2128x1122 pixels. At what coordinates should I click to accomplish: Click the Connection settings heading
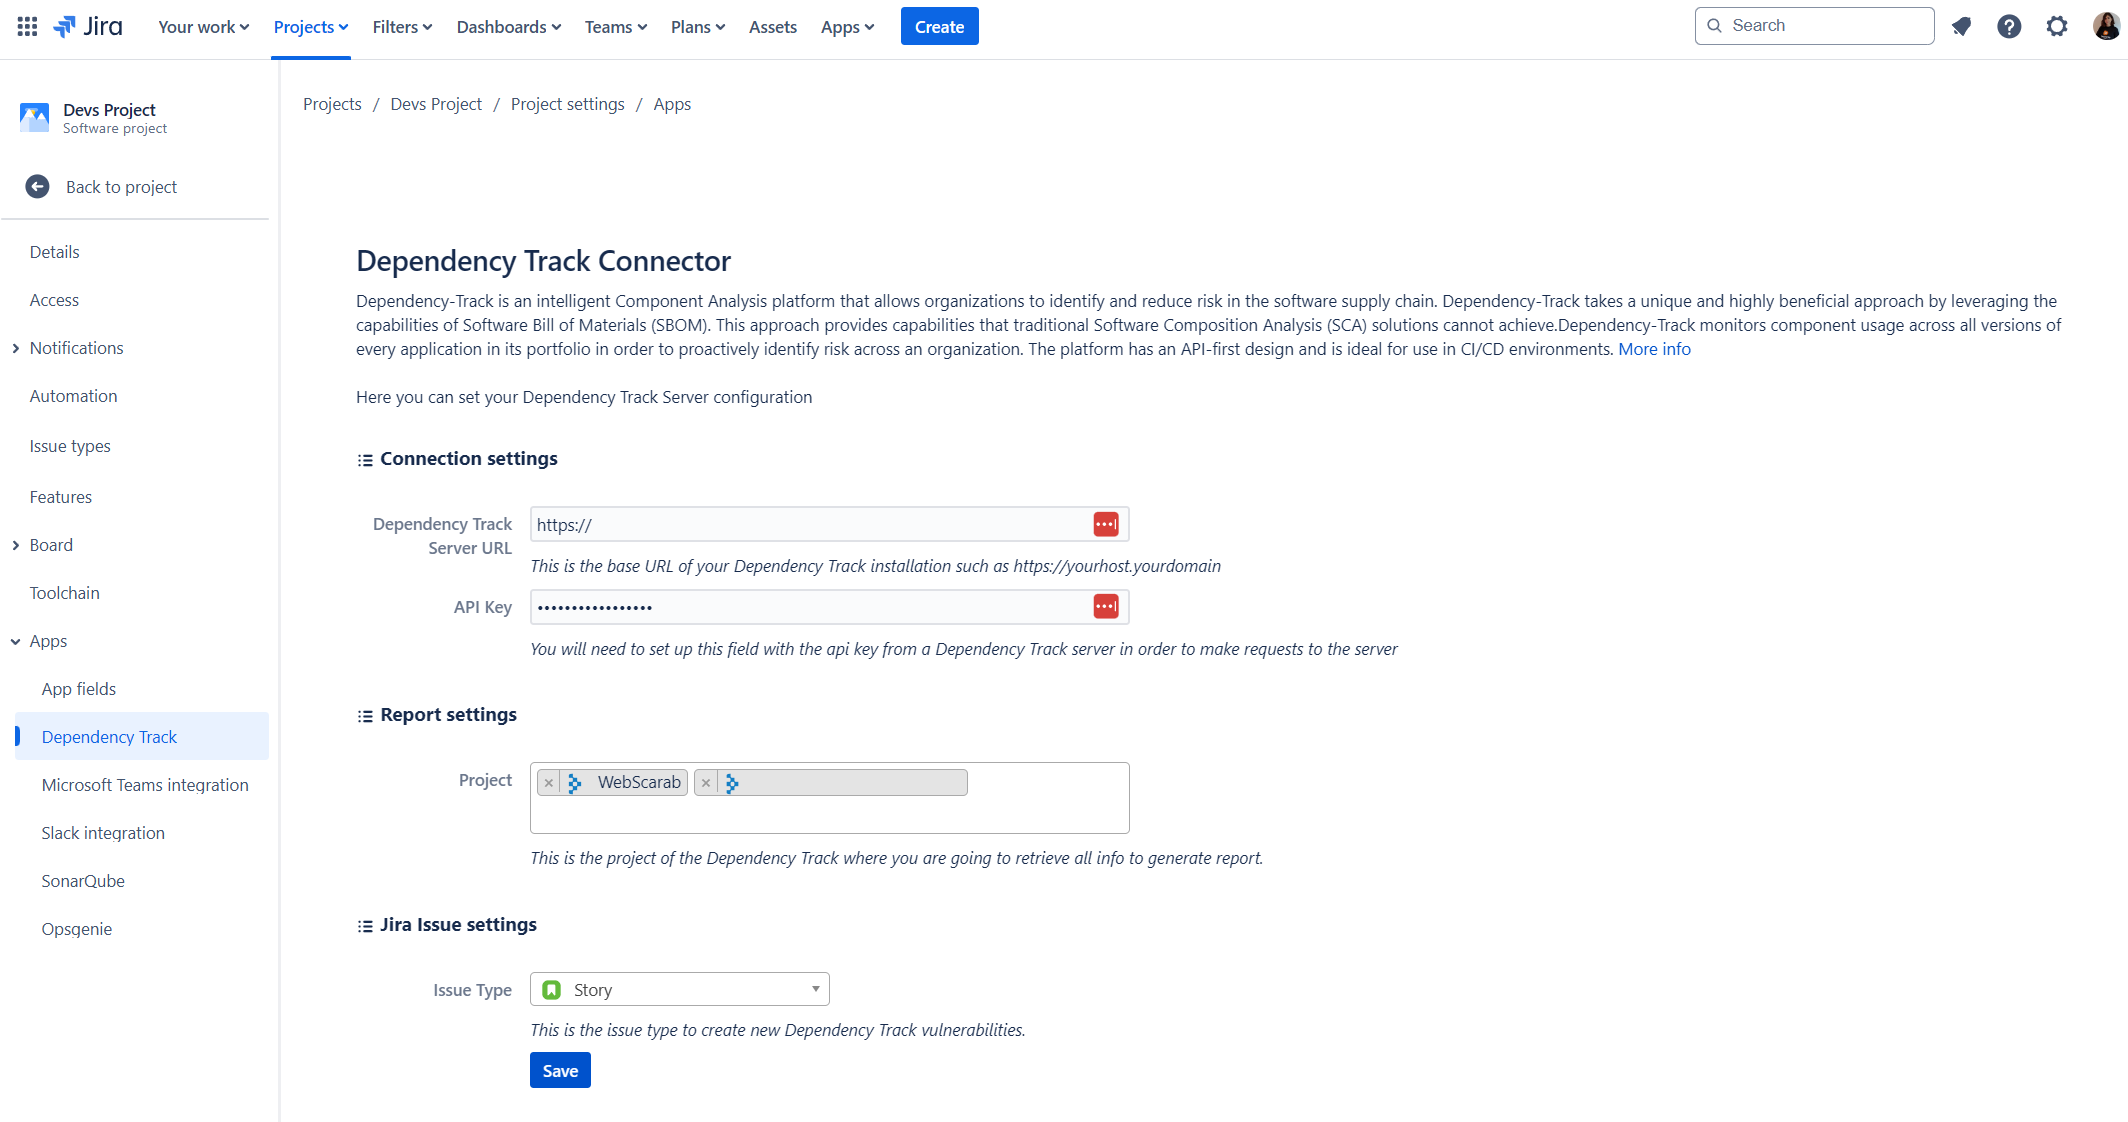(x=468, y=459)
